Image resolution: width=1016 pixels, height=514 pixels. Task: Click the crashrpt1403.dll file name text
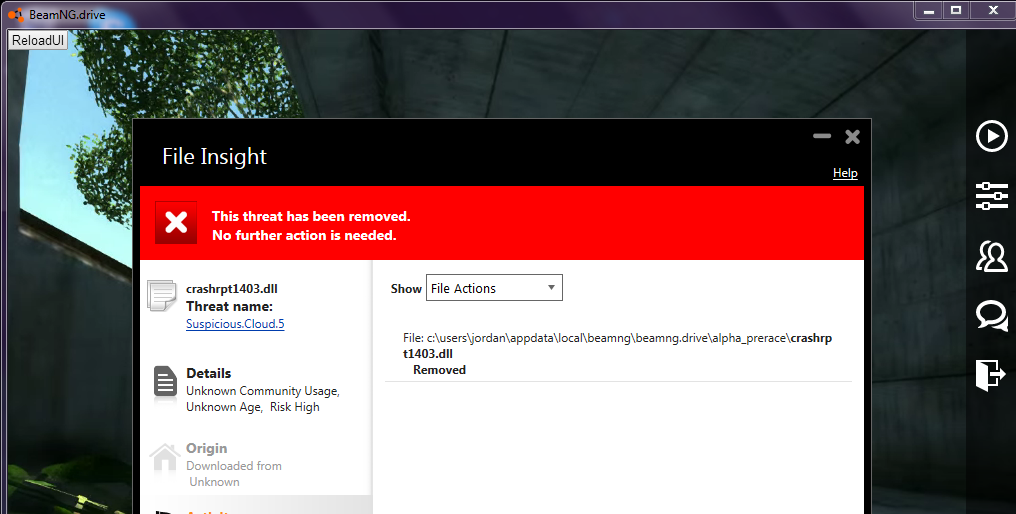(232, 289)
